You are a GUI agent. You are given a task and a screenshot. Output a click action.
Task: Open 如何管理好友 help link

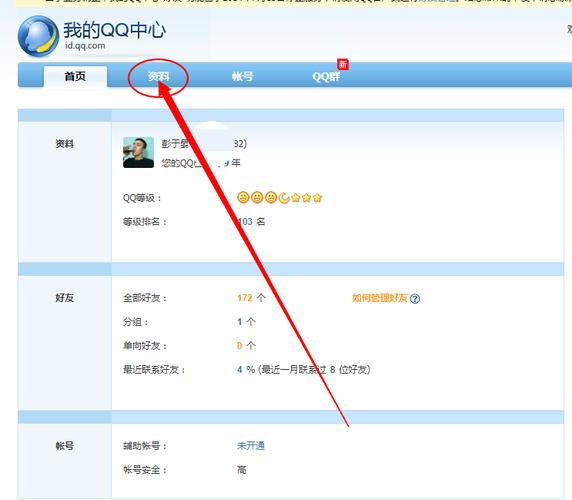[x=380, y=298]
